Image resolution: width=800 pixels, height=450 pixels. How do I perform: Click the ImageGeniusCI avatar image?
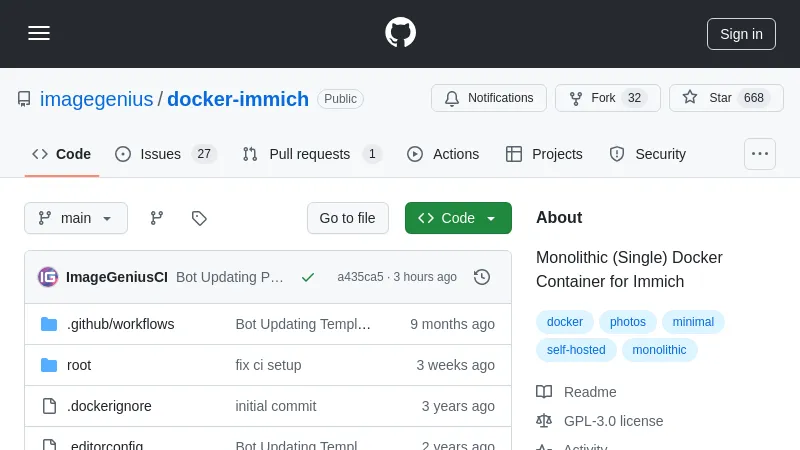(x=48, y=277)
